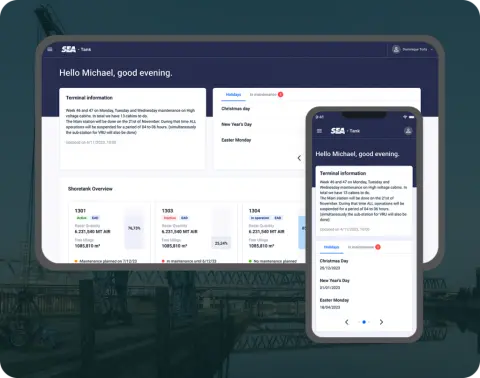The image size is (480, 378).
Task: Click Terminal information heading on phone
Action: (x=343, y=173)
